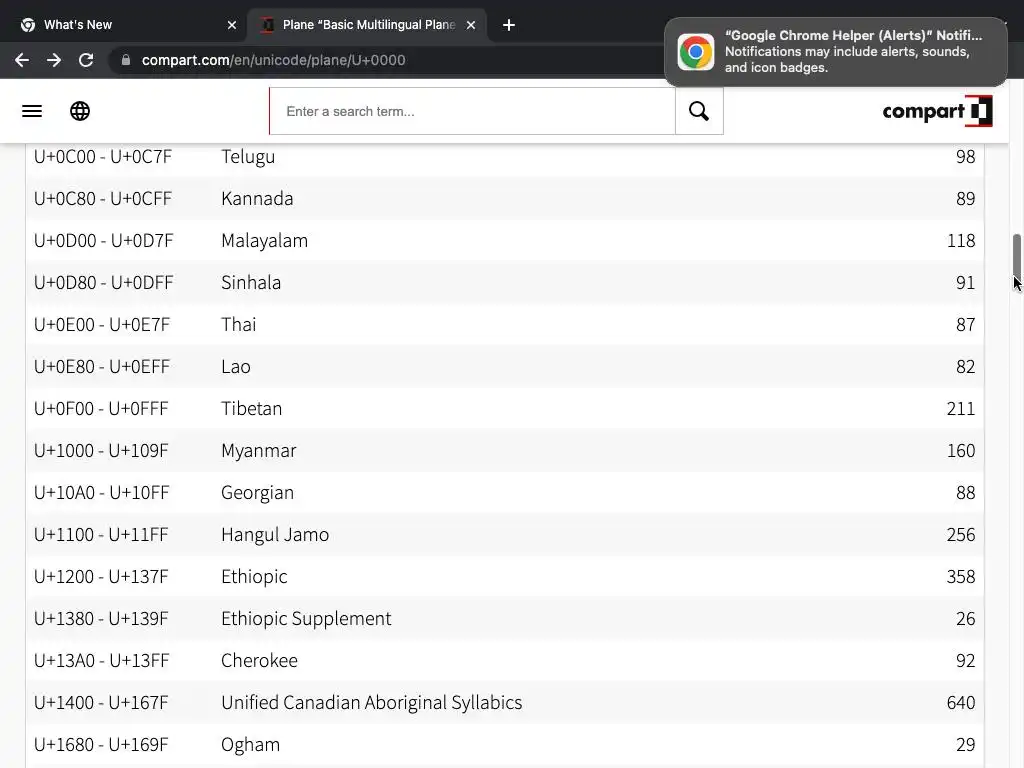Select range U+1200 - U+137F
This screenshot has width=1024, height=768.
point(101,577)
